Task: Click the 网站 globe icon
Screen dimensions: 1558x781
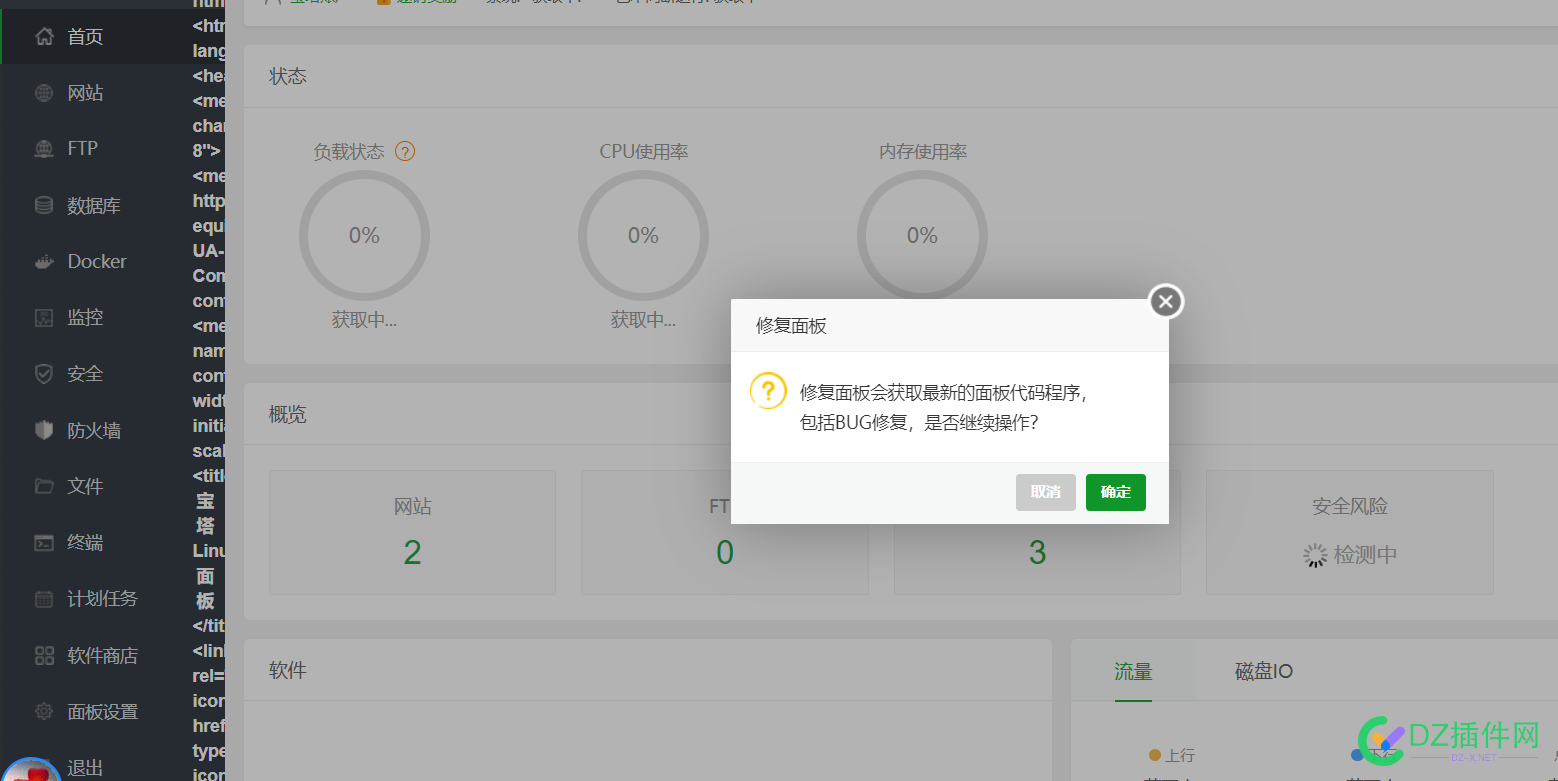Action: (44, 93)
